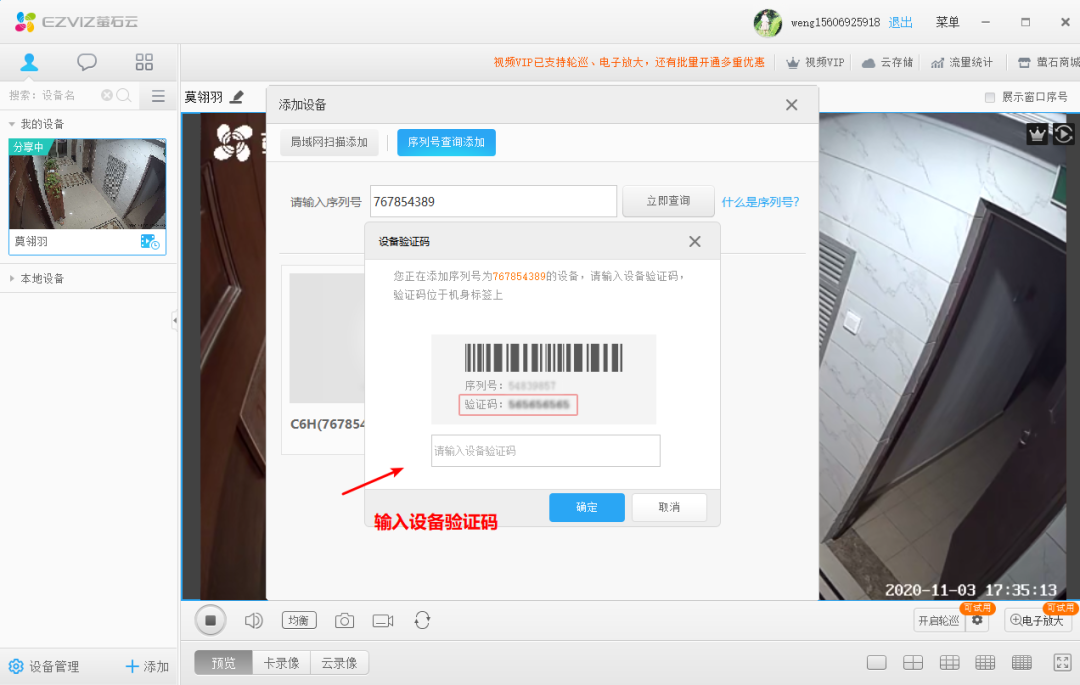Viewport: 1080px width, 685px height.
Task: Start recording with the video camera icon
Action: click(382, 620)
